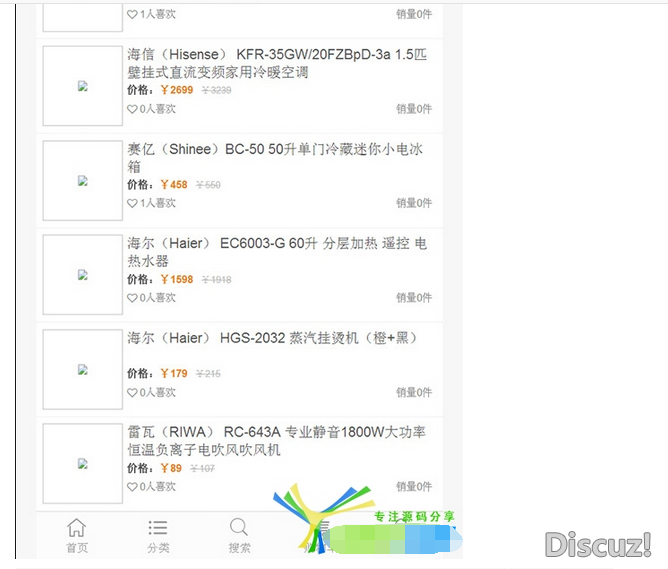Open Hisense KFR-35GW air conditioner title
The image size is (668, 569).
(x=277, y=63)
